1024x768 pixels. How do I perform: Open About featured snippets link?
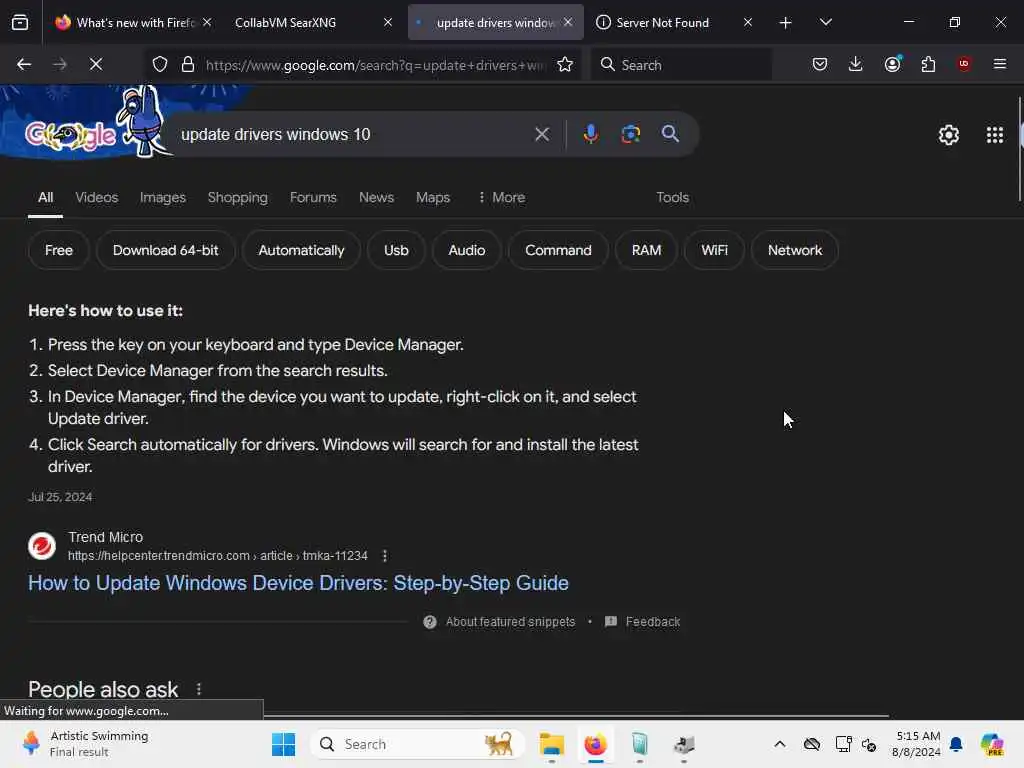(510, 622)
